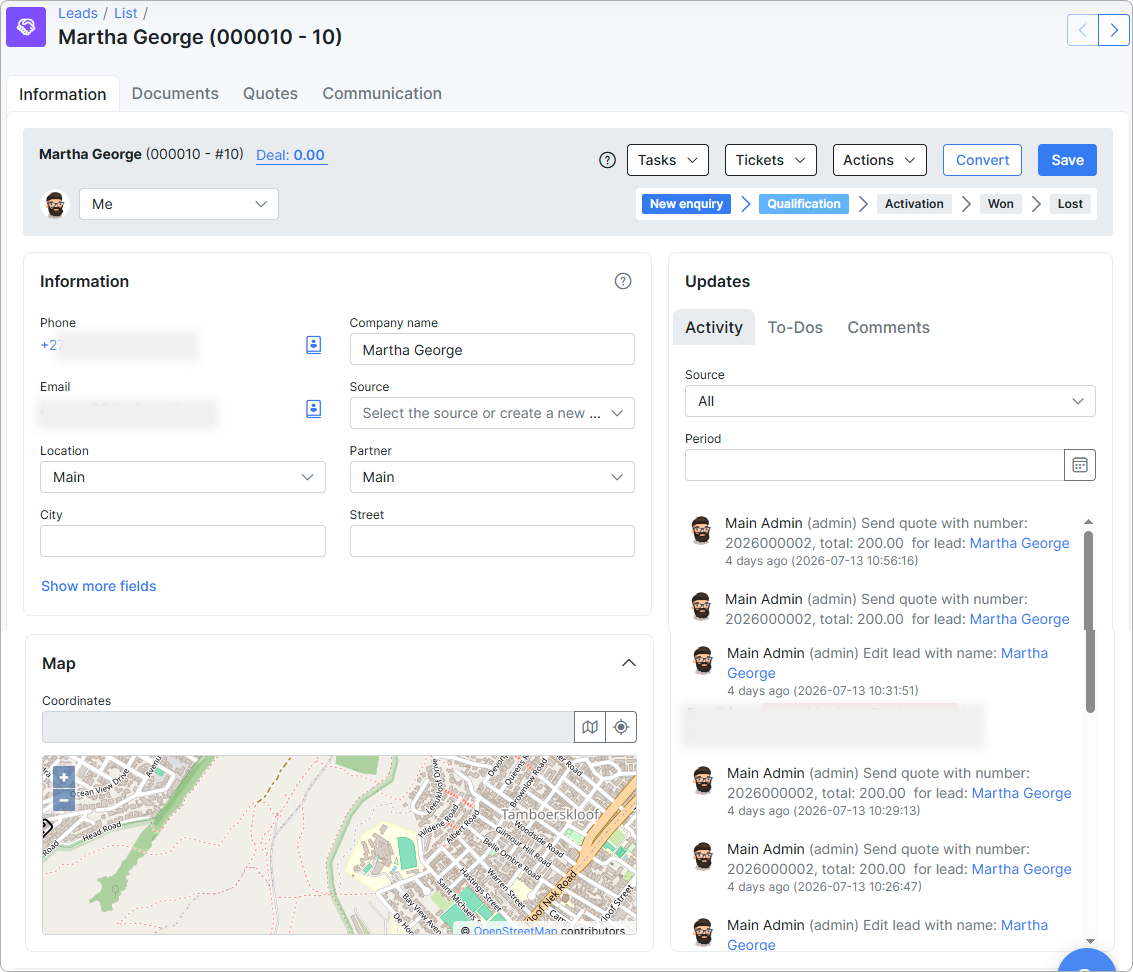Open the Actions dropdown

point(879,160)
